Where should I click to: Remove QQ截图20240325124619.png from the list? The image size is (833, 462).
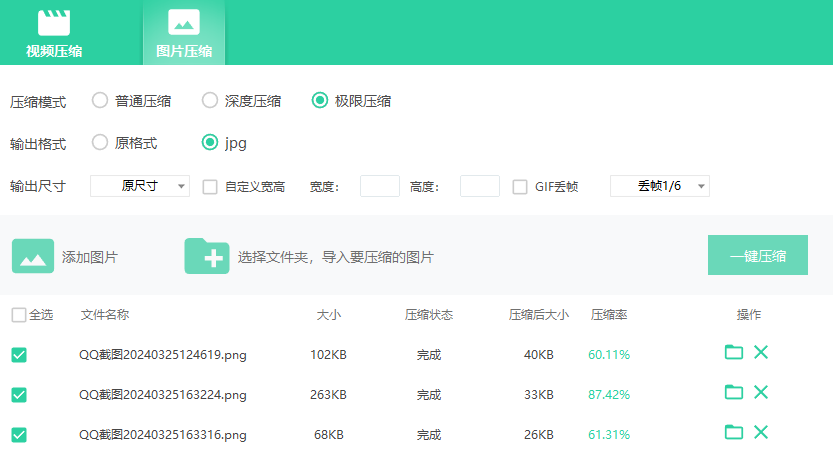coord(761,352)
